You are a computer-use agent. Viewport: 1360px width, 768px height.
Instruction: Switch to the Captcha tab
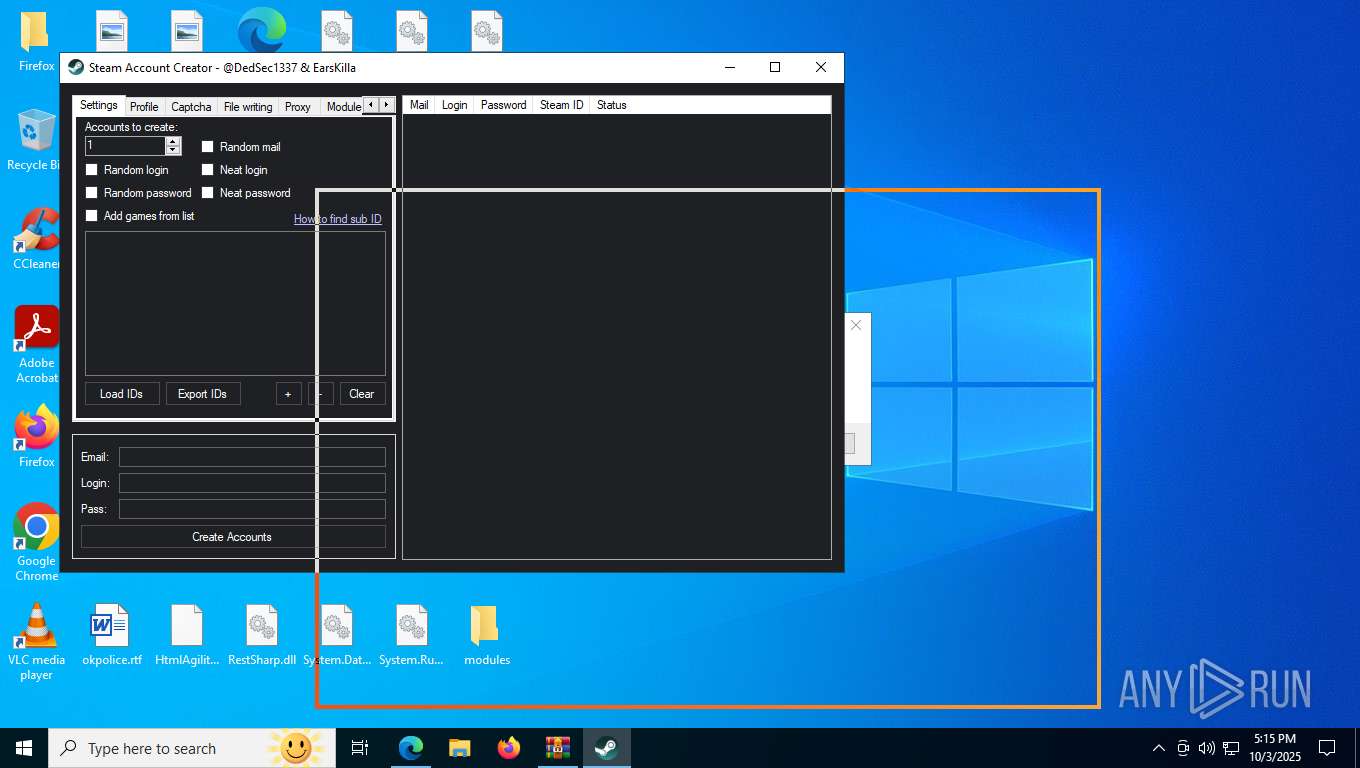pyautogui.click(x=191, y=106)
